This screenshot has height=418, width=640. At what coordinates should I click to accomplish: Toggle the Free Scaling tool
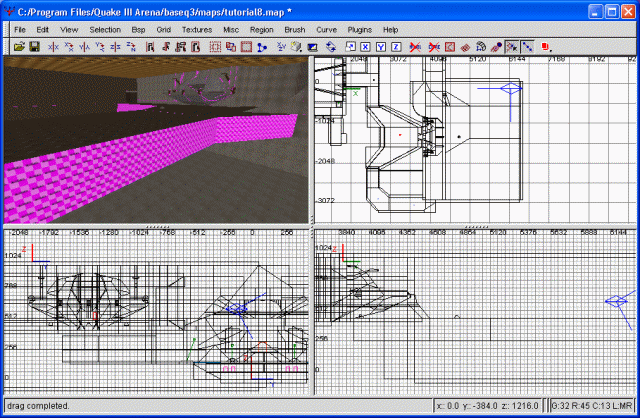click(350, 47)
